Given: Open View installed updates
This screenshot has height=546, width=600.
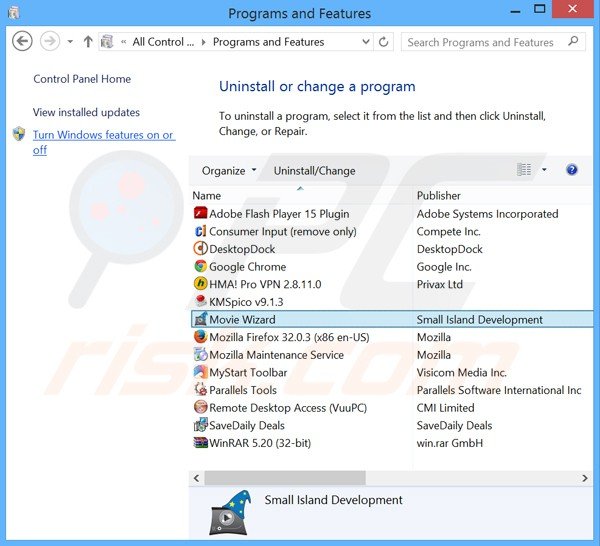Looking at the screenshot, I should click(86, 112).
